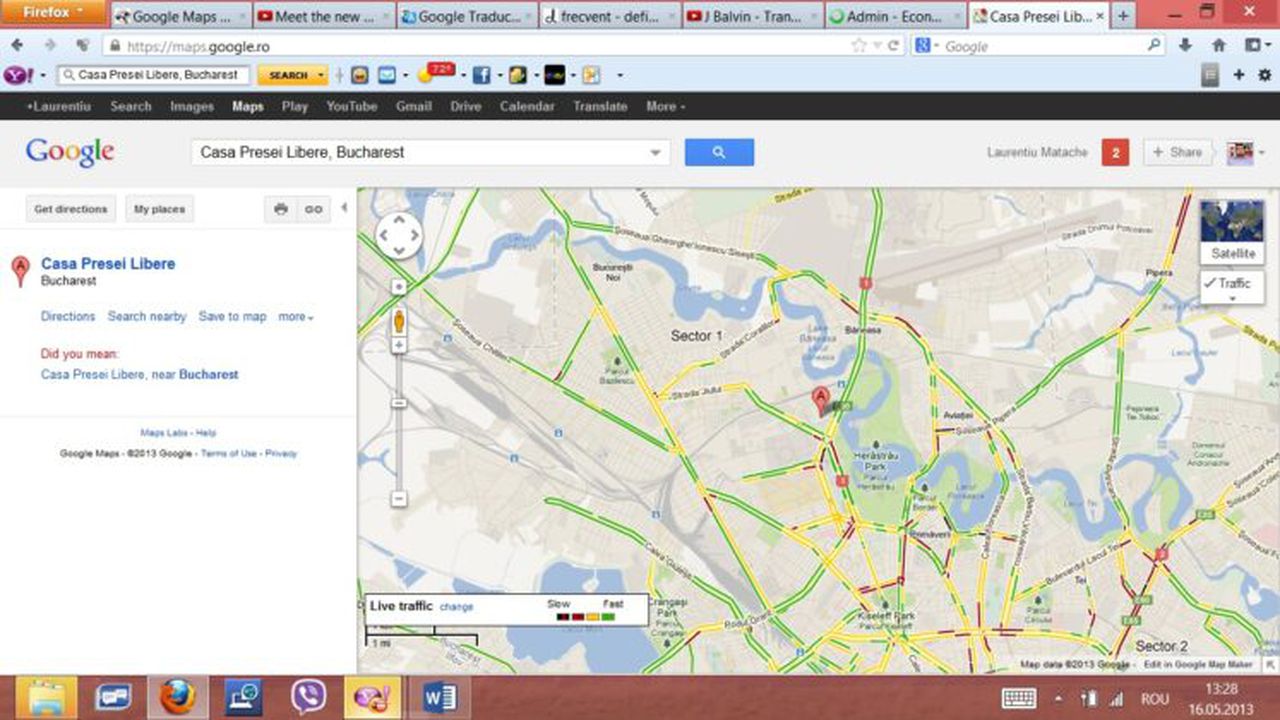Switch to 'Meet the new' YouTube tab
1280x720 pixels.
coord(323,16)
